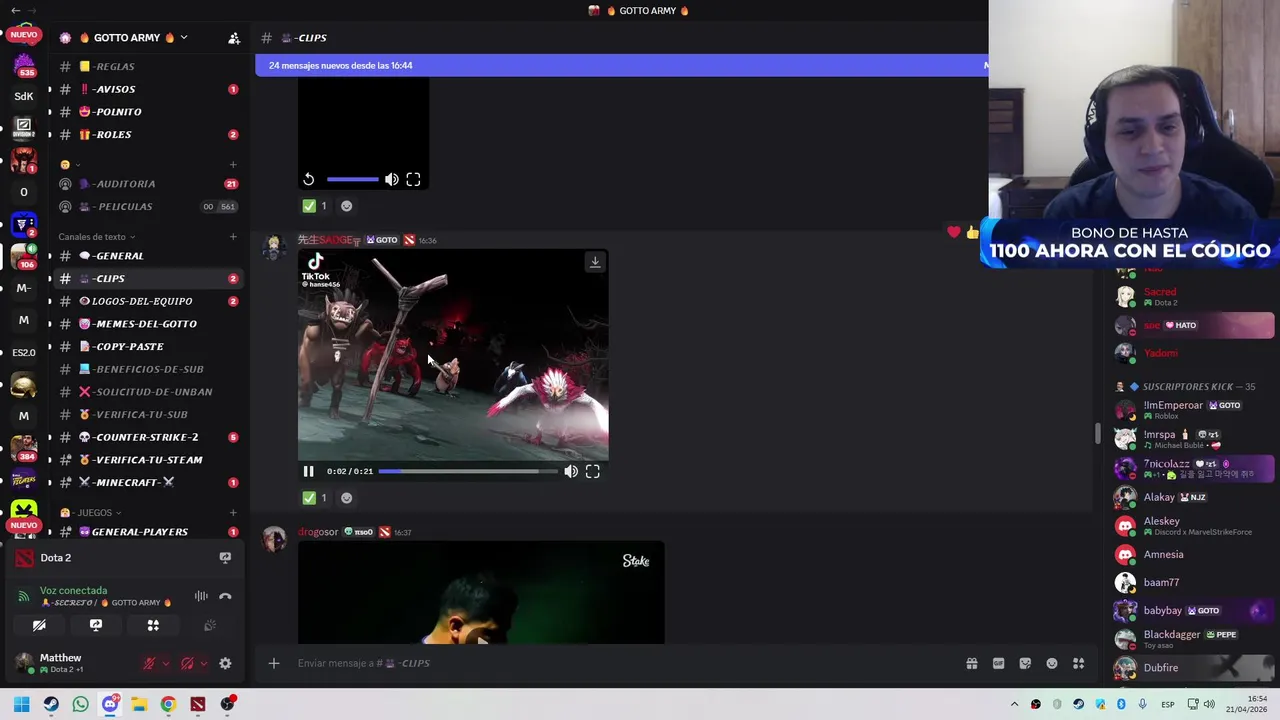This screenshot has width=1280, height=720.
Task: Open the COPY-PASTE channel
Action: 148,346
